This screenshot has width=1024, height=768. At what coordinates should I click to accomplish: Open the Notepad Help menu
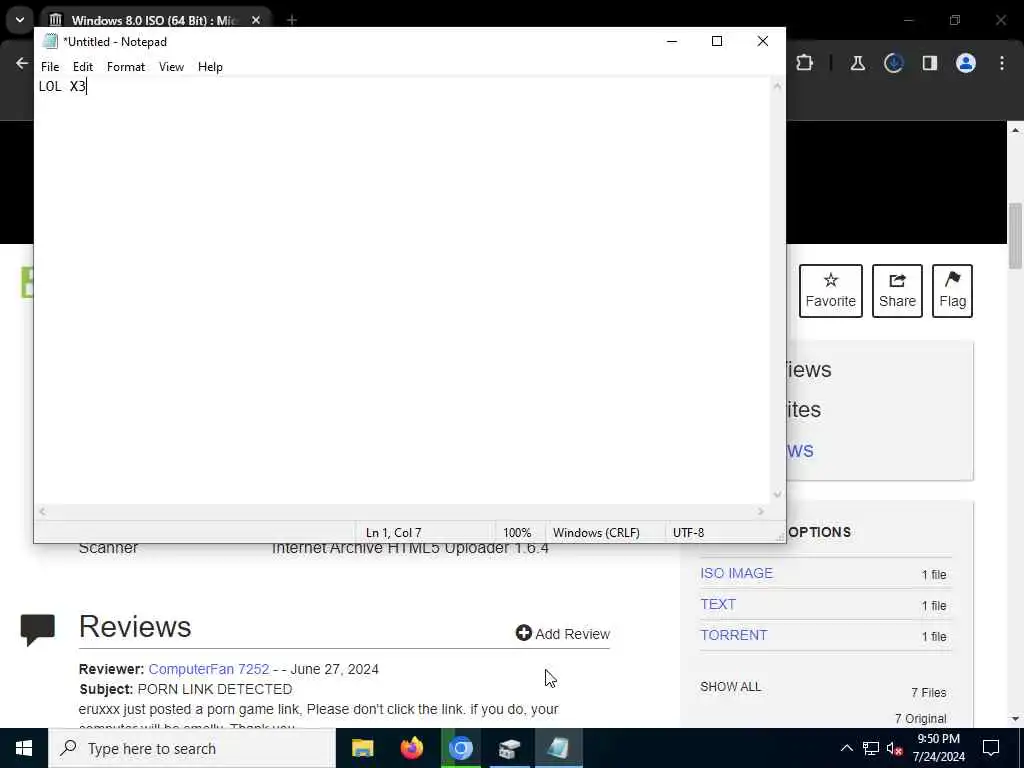tap(210, 67)
